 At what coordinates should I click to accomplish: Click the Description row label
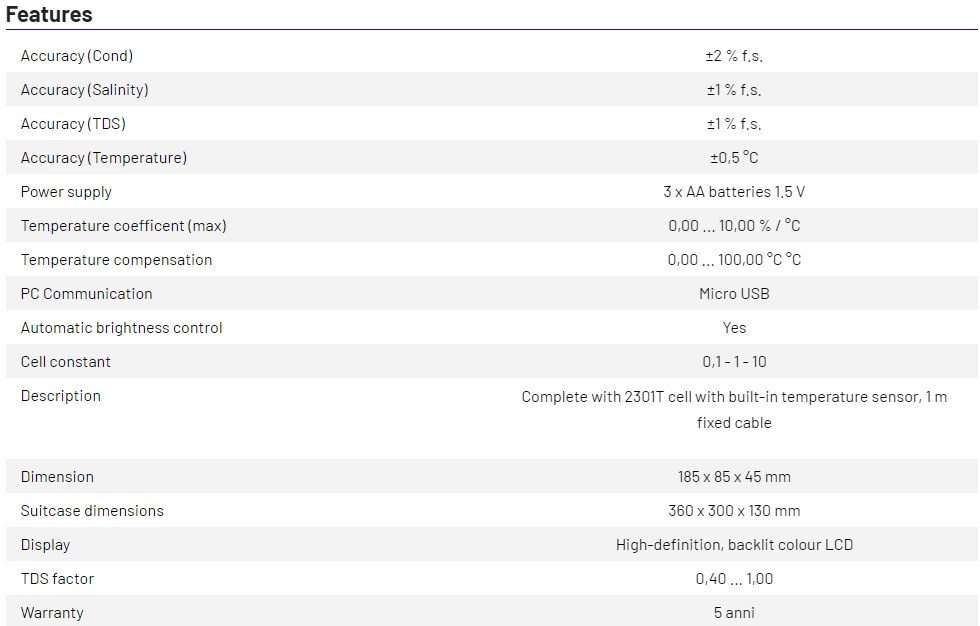pyautogui.click(x=61, y=396)
